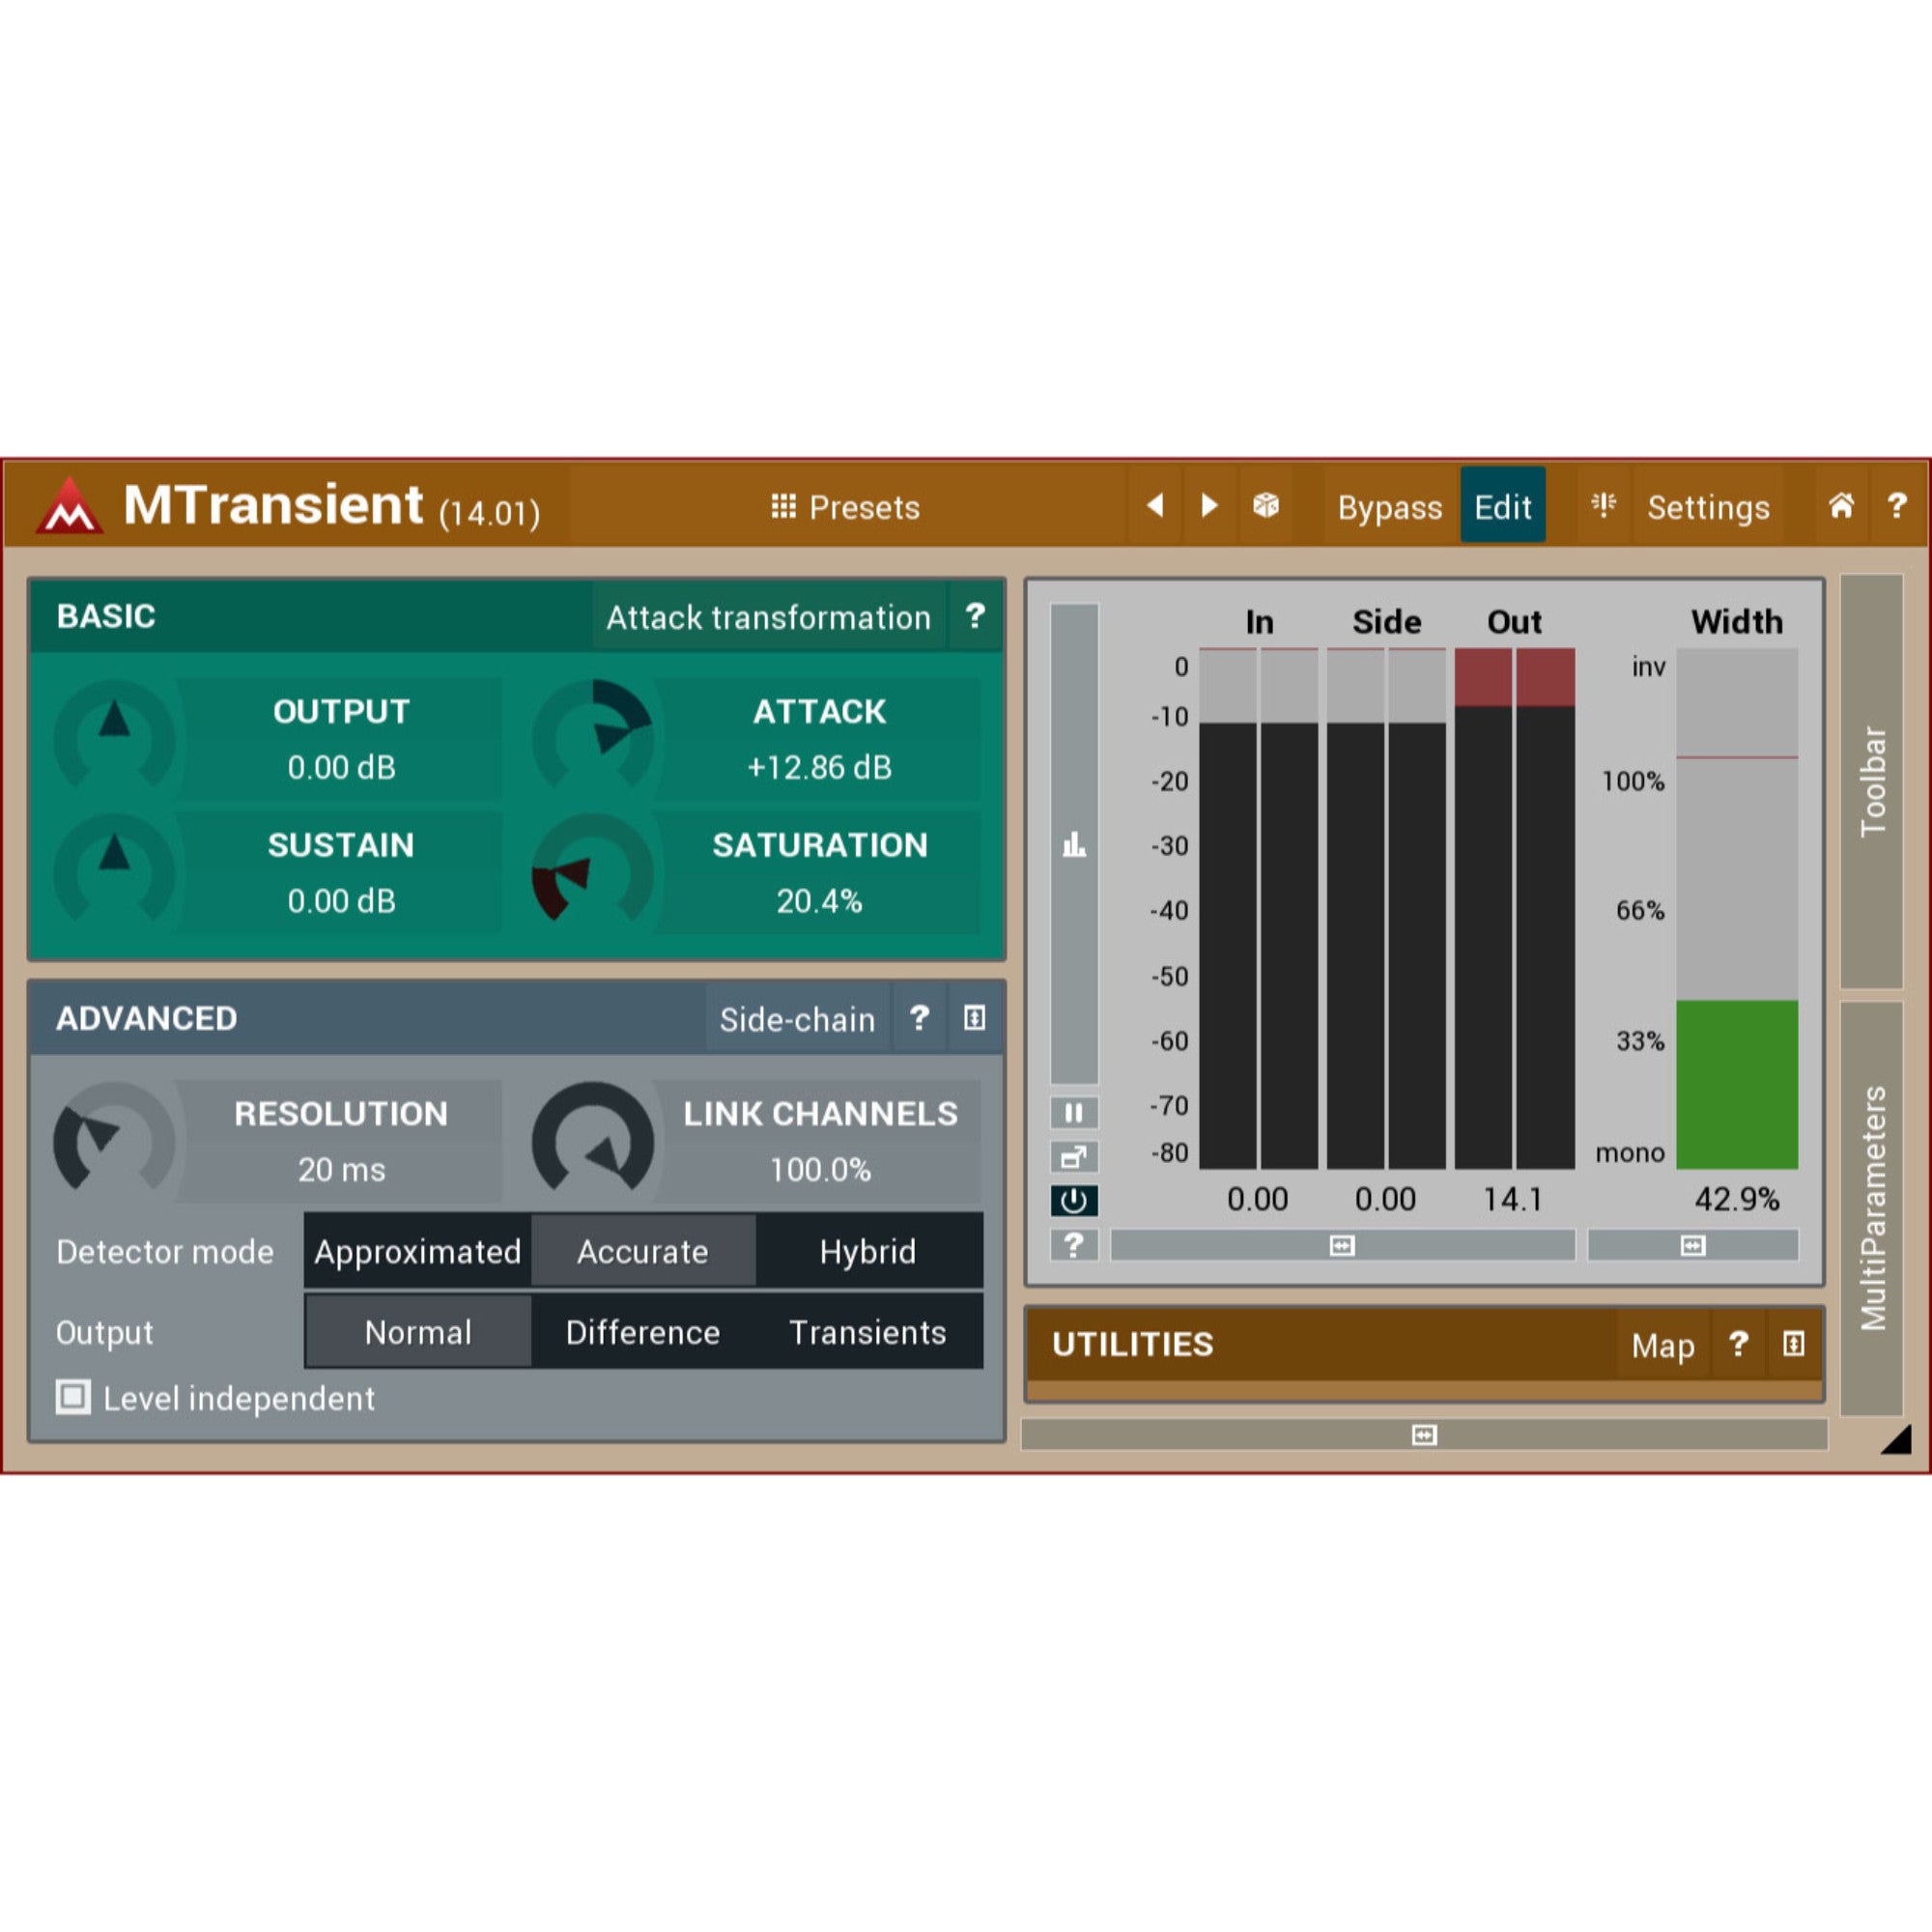1932x1932 pixels.
Task: Click the Map button in UTILITIES
Action: (1663, 1345)
